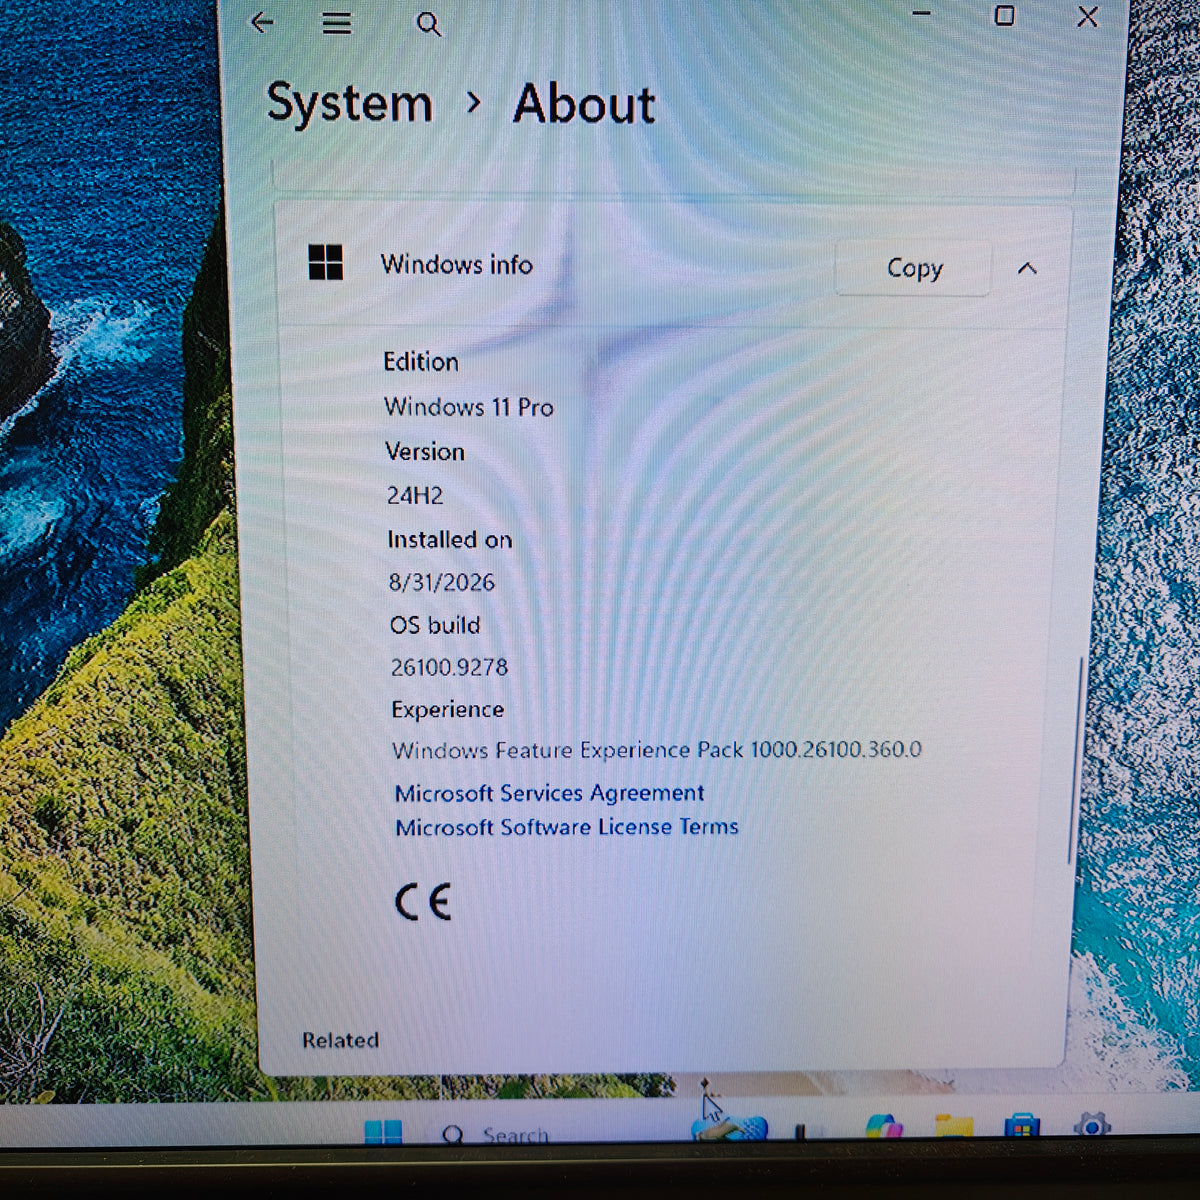Maximize the Settings window
1200x1200 pixels.
click(x=1004, y=15)
